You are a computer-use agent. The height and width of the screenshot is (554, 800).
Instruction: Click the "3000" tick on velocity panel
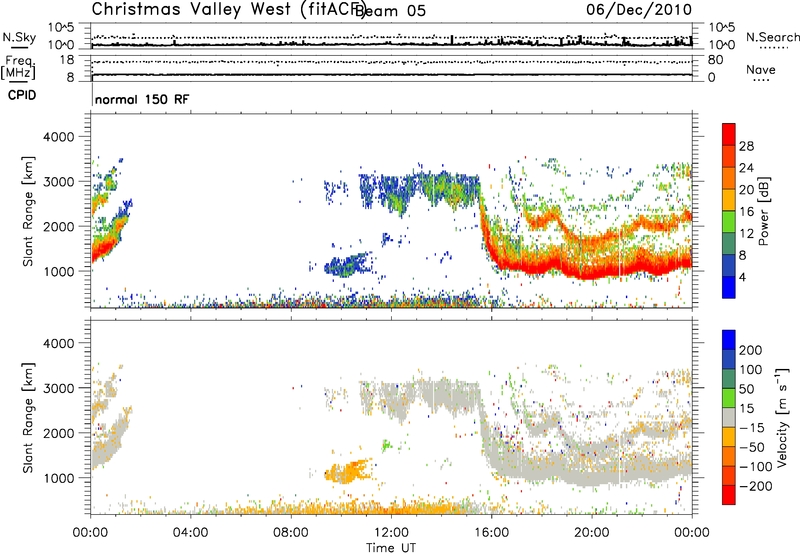[x=58, y=388]
